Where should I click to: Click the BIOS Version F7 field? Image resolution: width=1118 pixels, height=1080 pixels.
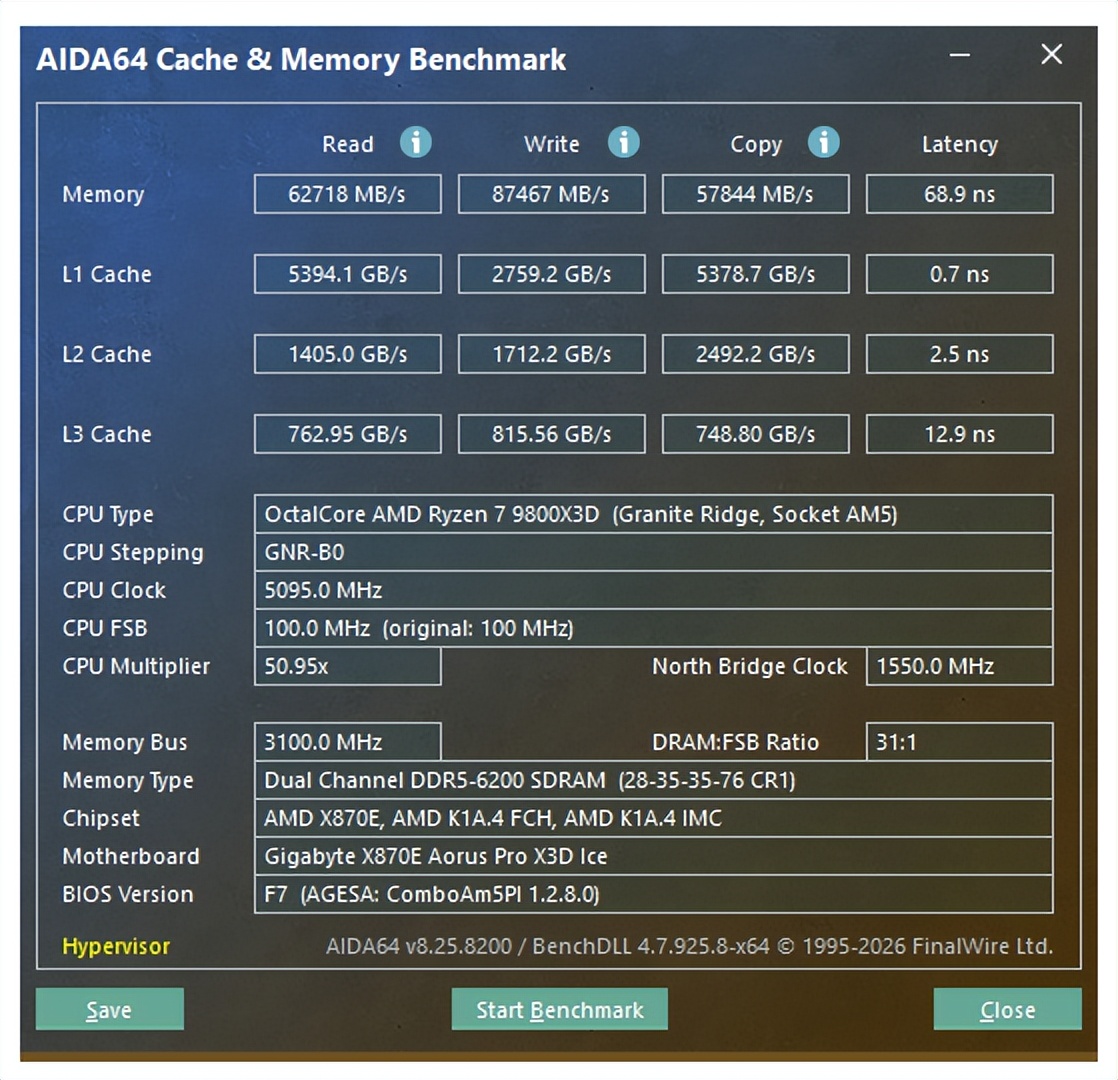(x=653, y=894)
